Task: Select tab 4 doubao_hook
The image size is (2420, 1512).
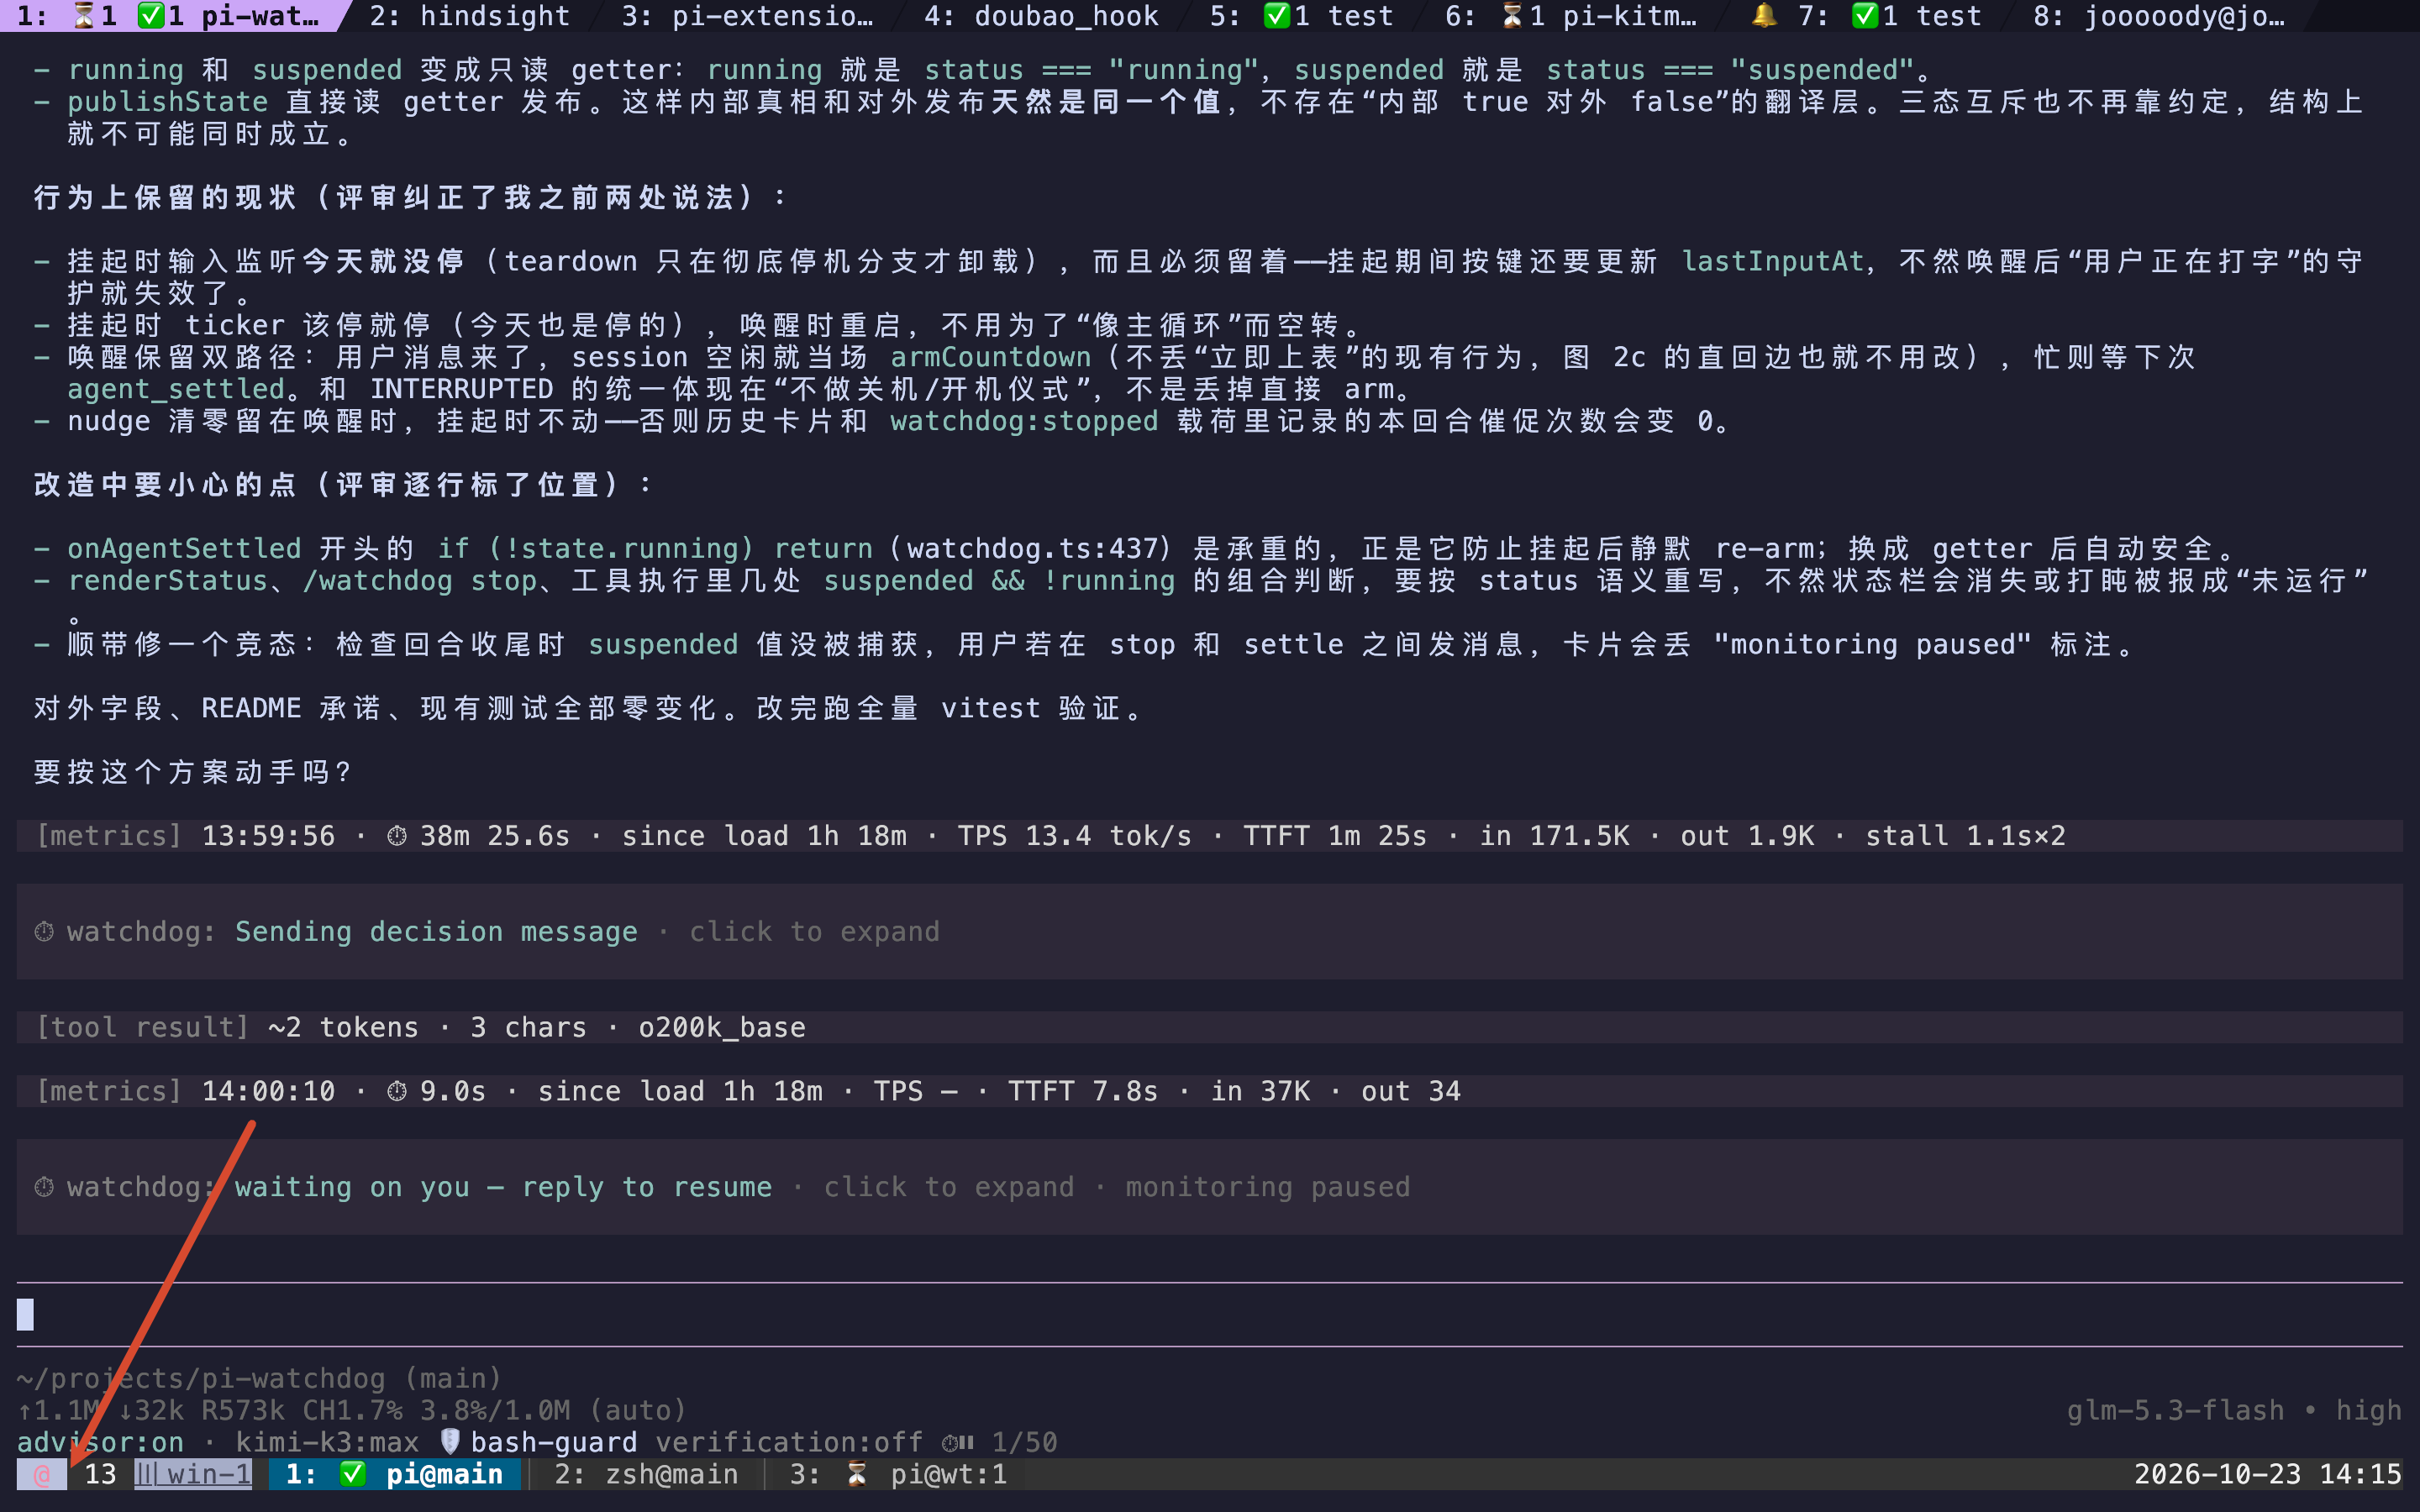Action: click(1041, 15)
